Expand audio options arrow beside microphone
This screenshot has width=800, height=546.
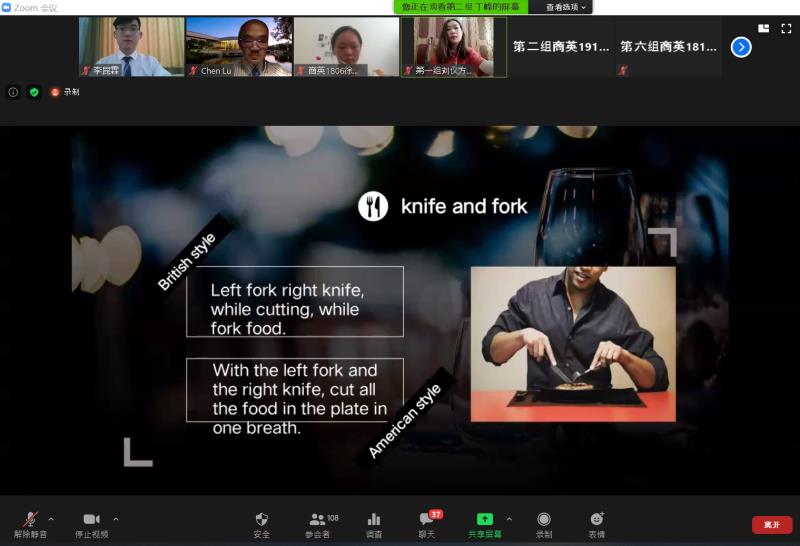point(51,519)
